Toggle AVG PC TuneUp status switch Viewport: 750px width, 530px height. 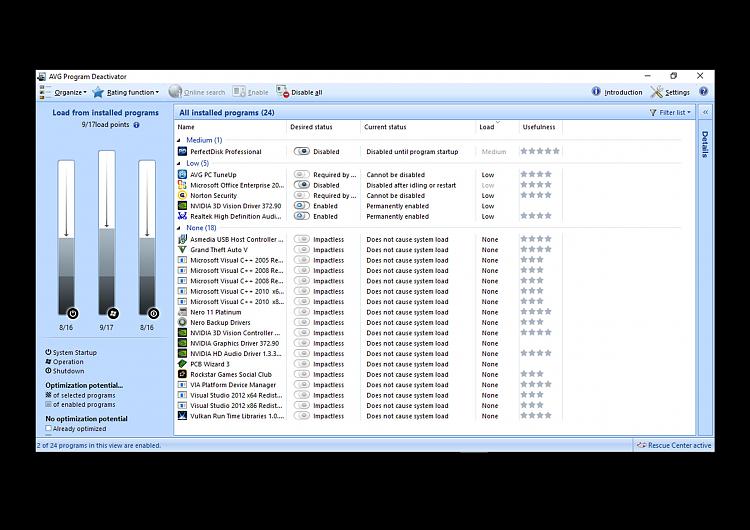point(302,175)
